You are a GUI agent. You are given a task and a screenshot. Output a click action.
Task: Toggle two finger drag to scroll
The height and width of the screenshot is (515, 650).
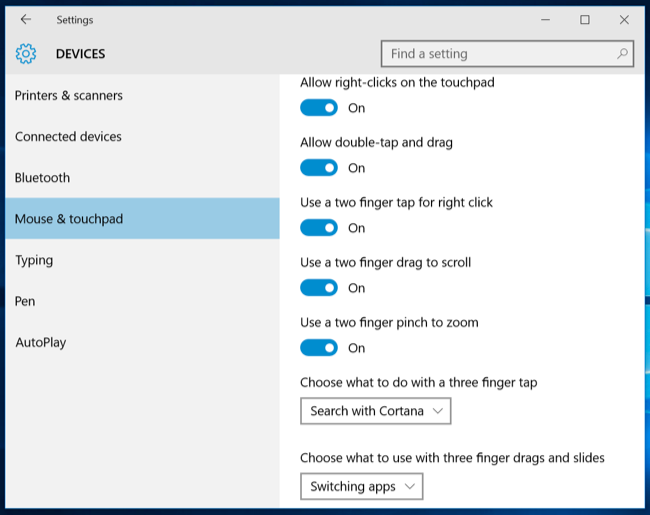tap(319, 288)
